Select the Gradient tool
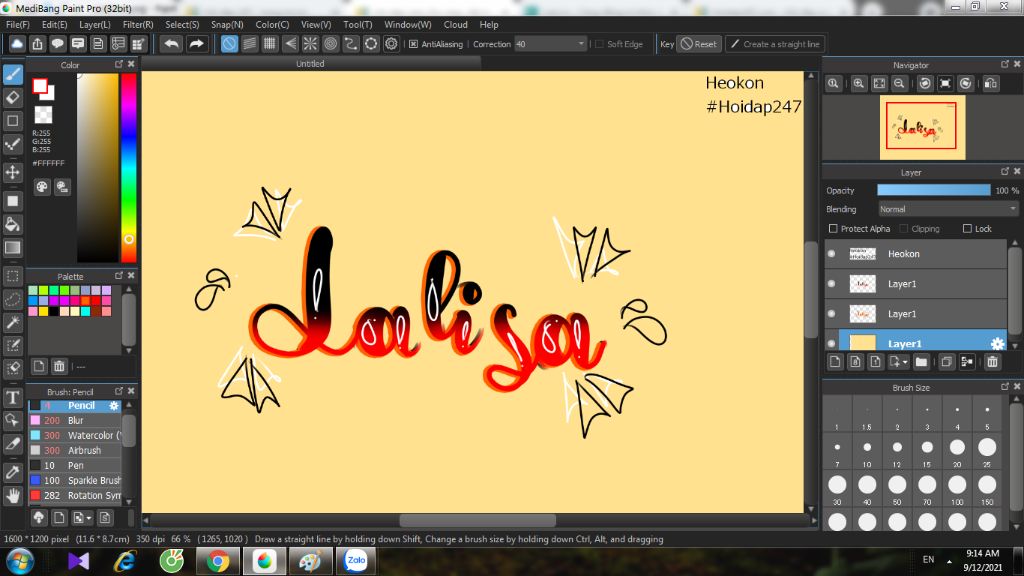 pyautogui.click(x=12, y=248)
